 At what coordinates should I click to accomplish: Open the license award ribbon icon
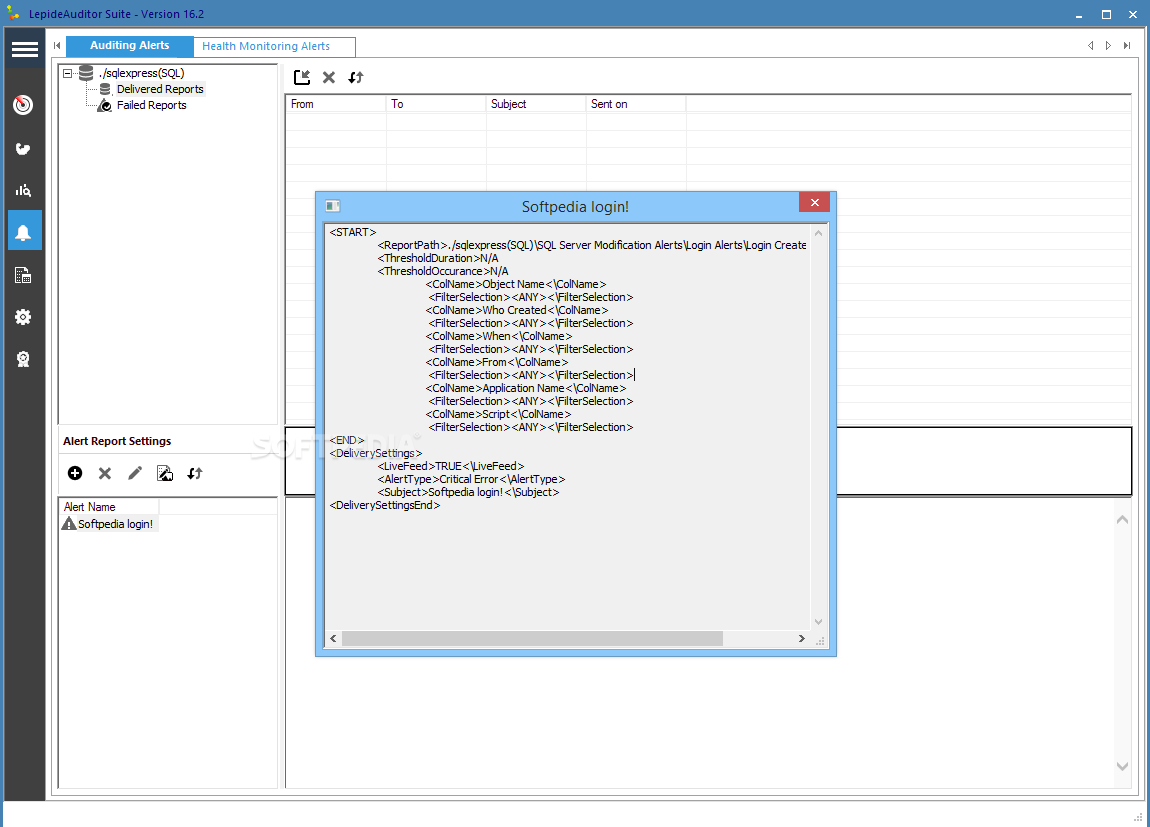click(x=23, y=359)
